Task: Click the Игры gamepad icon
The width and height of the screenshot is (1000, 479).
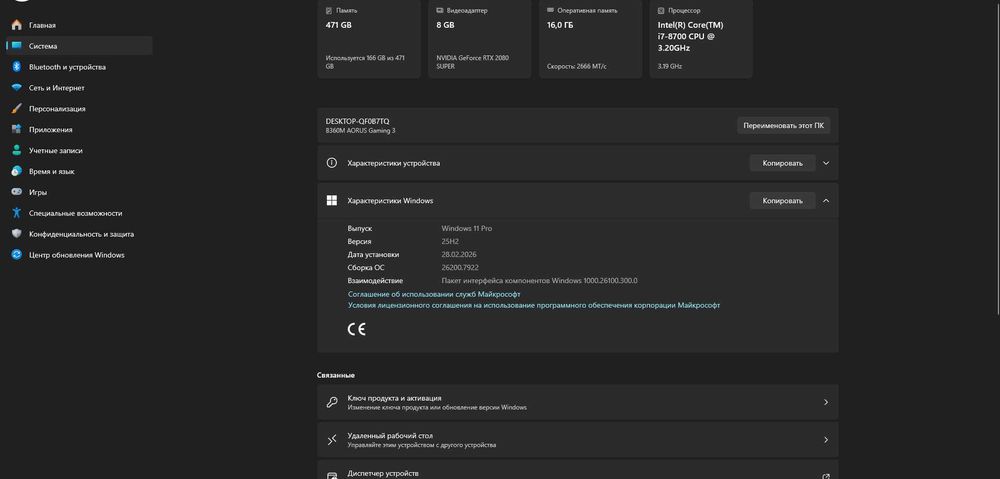Action: 16,192
